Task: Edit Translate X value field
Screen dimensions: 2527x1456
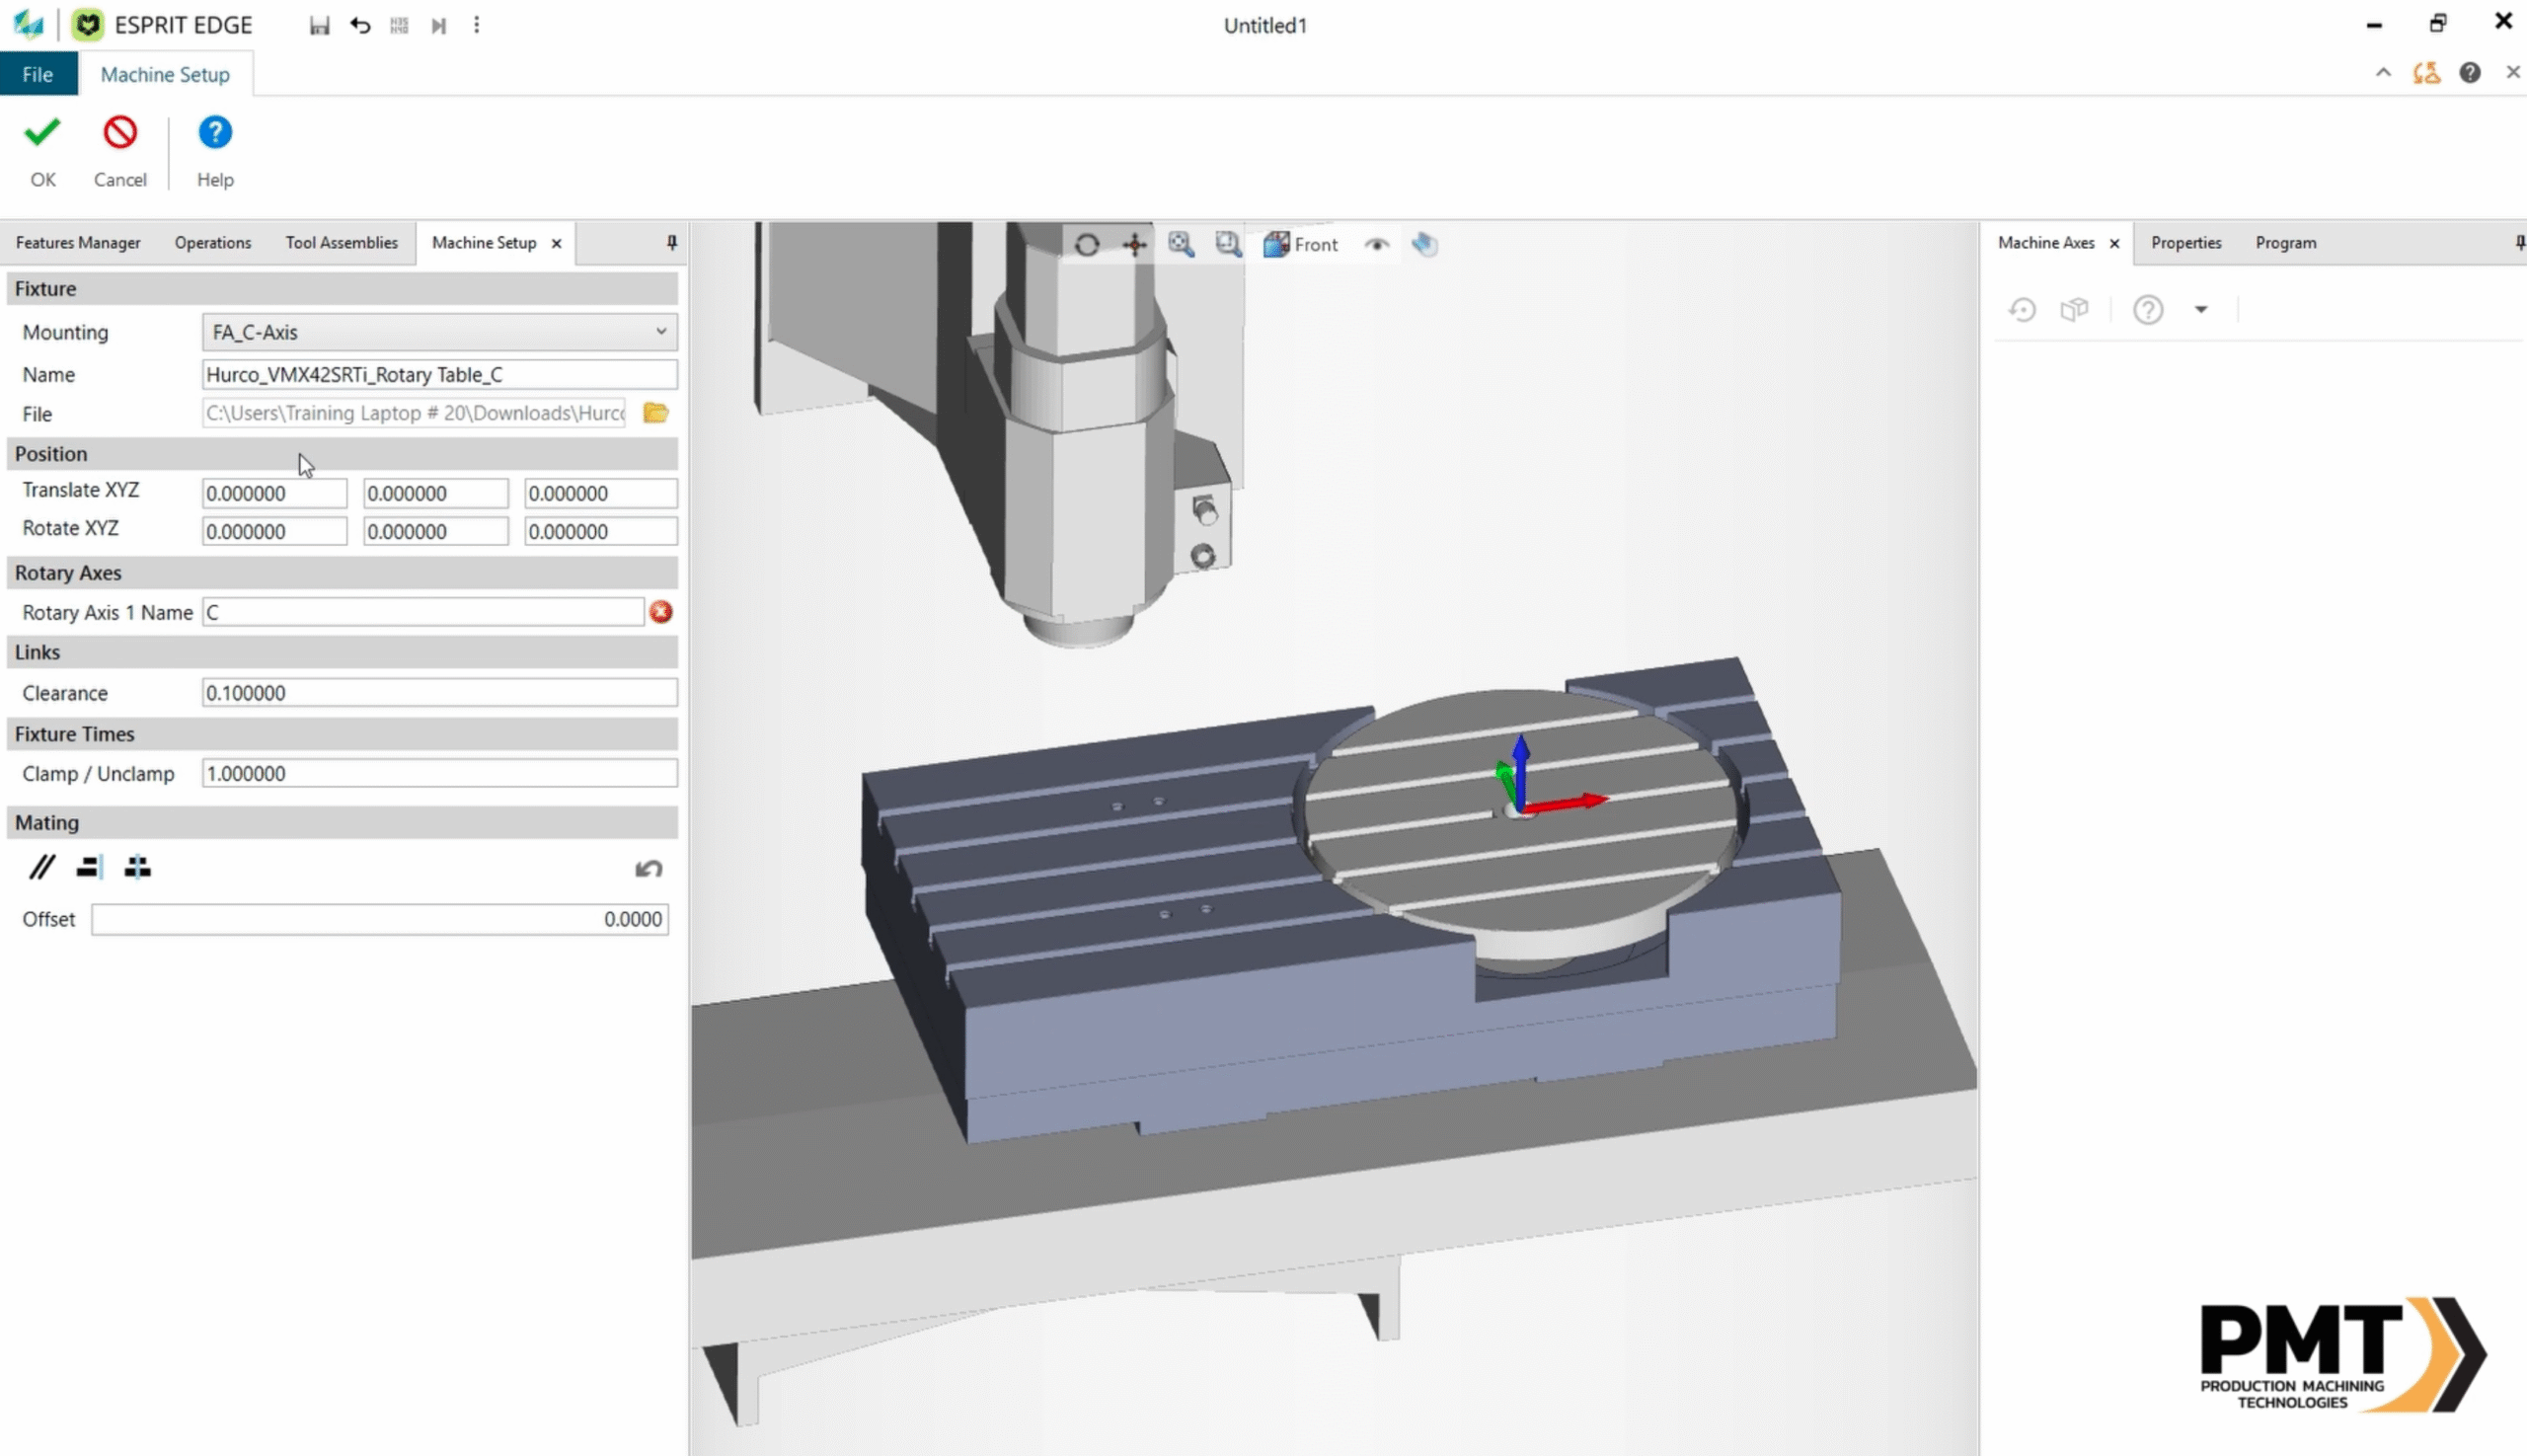Action: click(x=275, y=493)
